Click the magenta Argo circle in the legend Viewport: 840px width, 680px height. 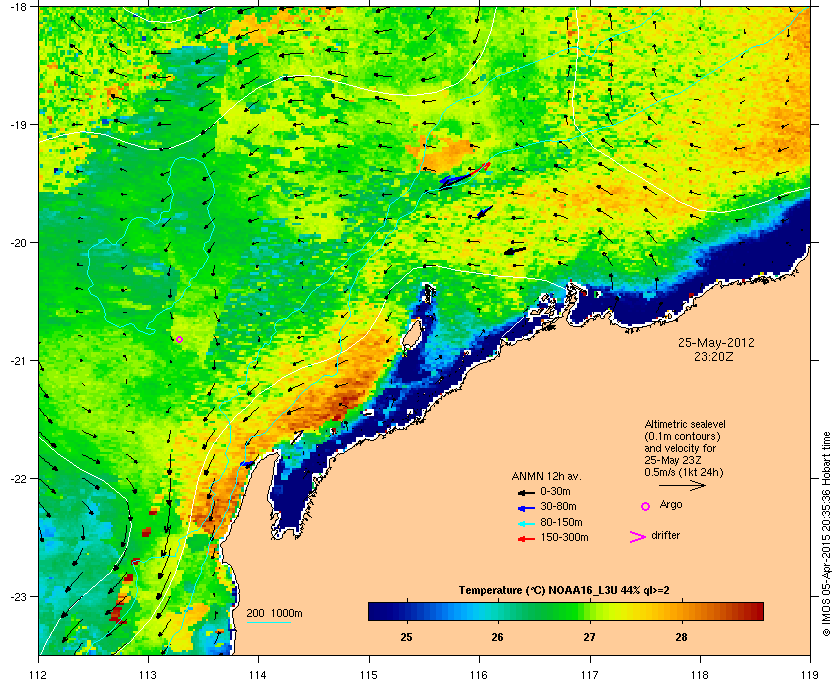click(646, 506)
